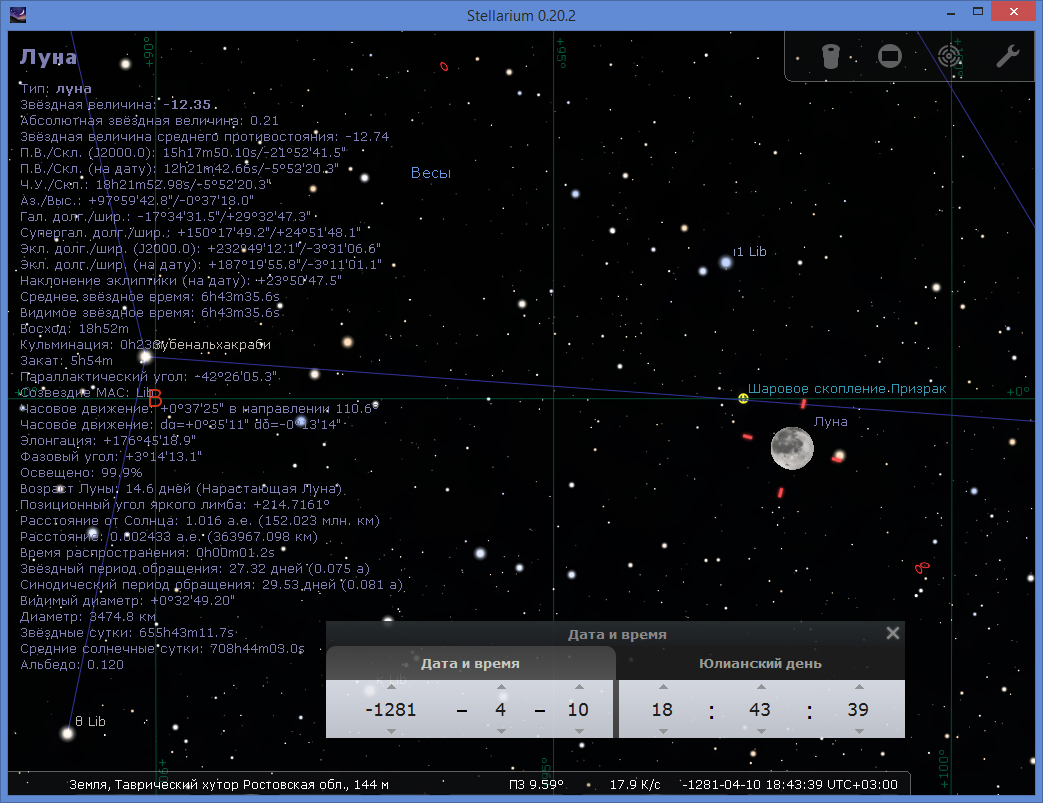Viewport: 1043px width, 803px height.
Task: Click the Закат: 5h54m line
Action: tap(67, 361)
